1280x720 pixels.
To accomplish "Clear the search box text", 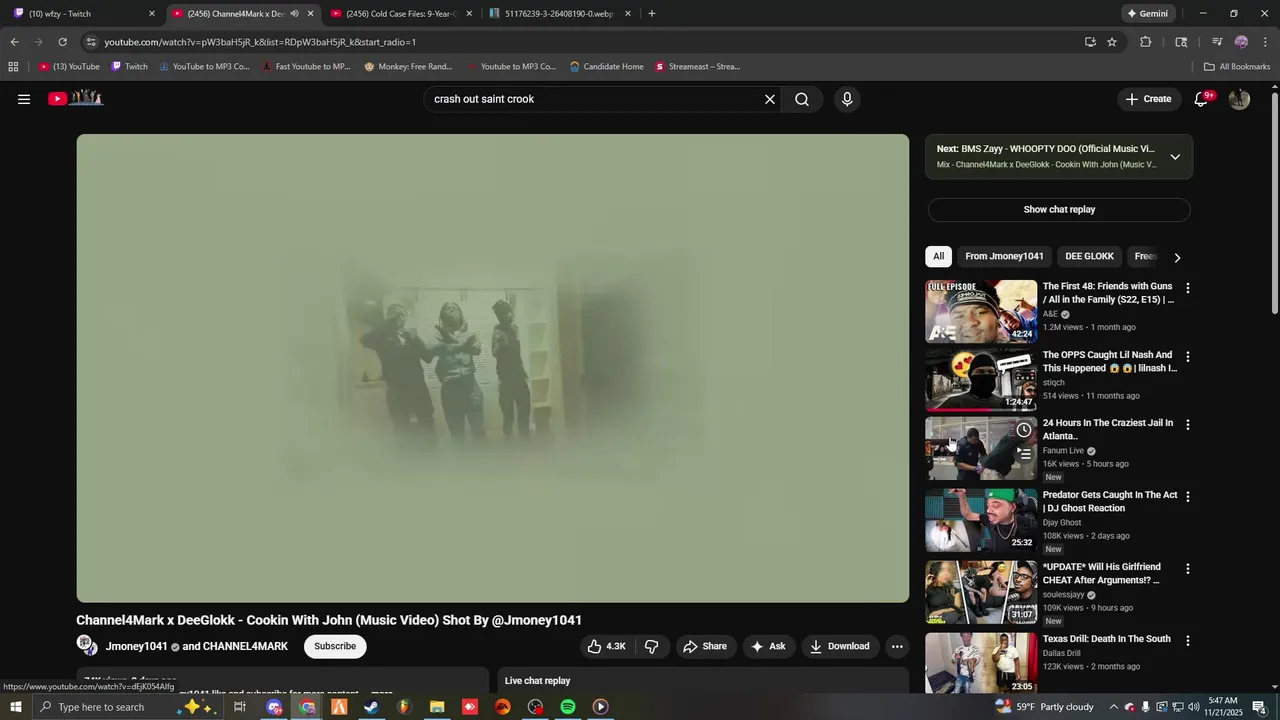I will (770, 99).
